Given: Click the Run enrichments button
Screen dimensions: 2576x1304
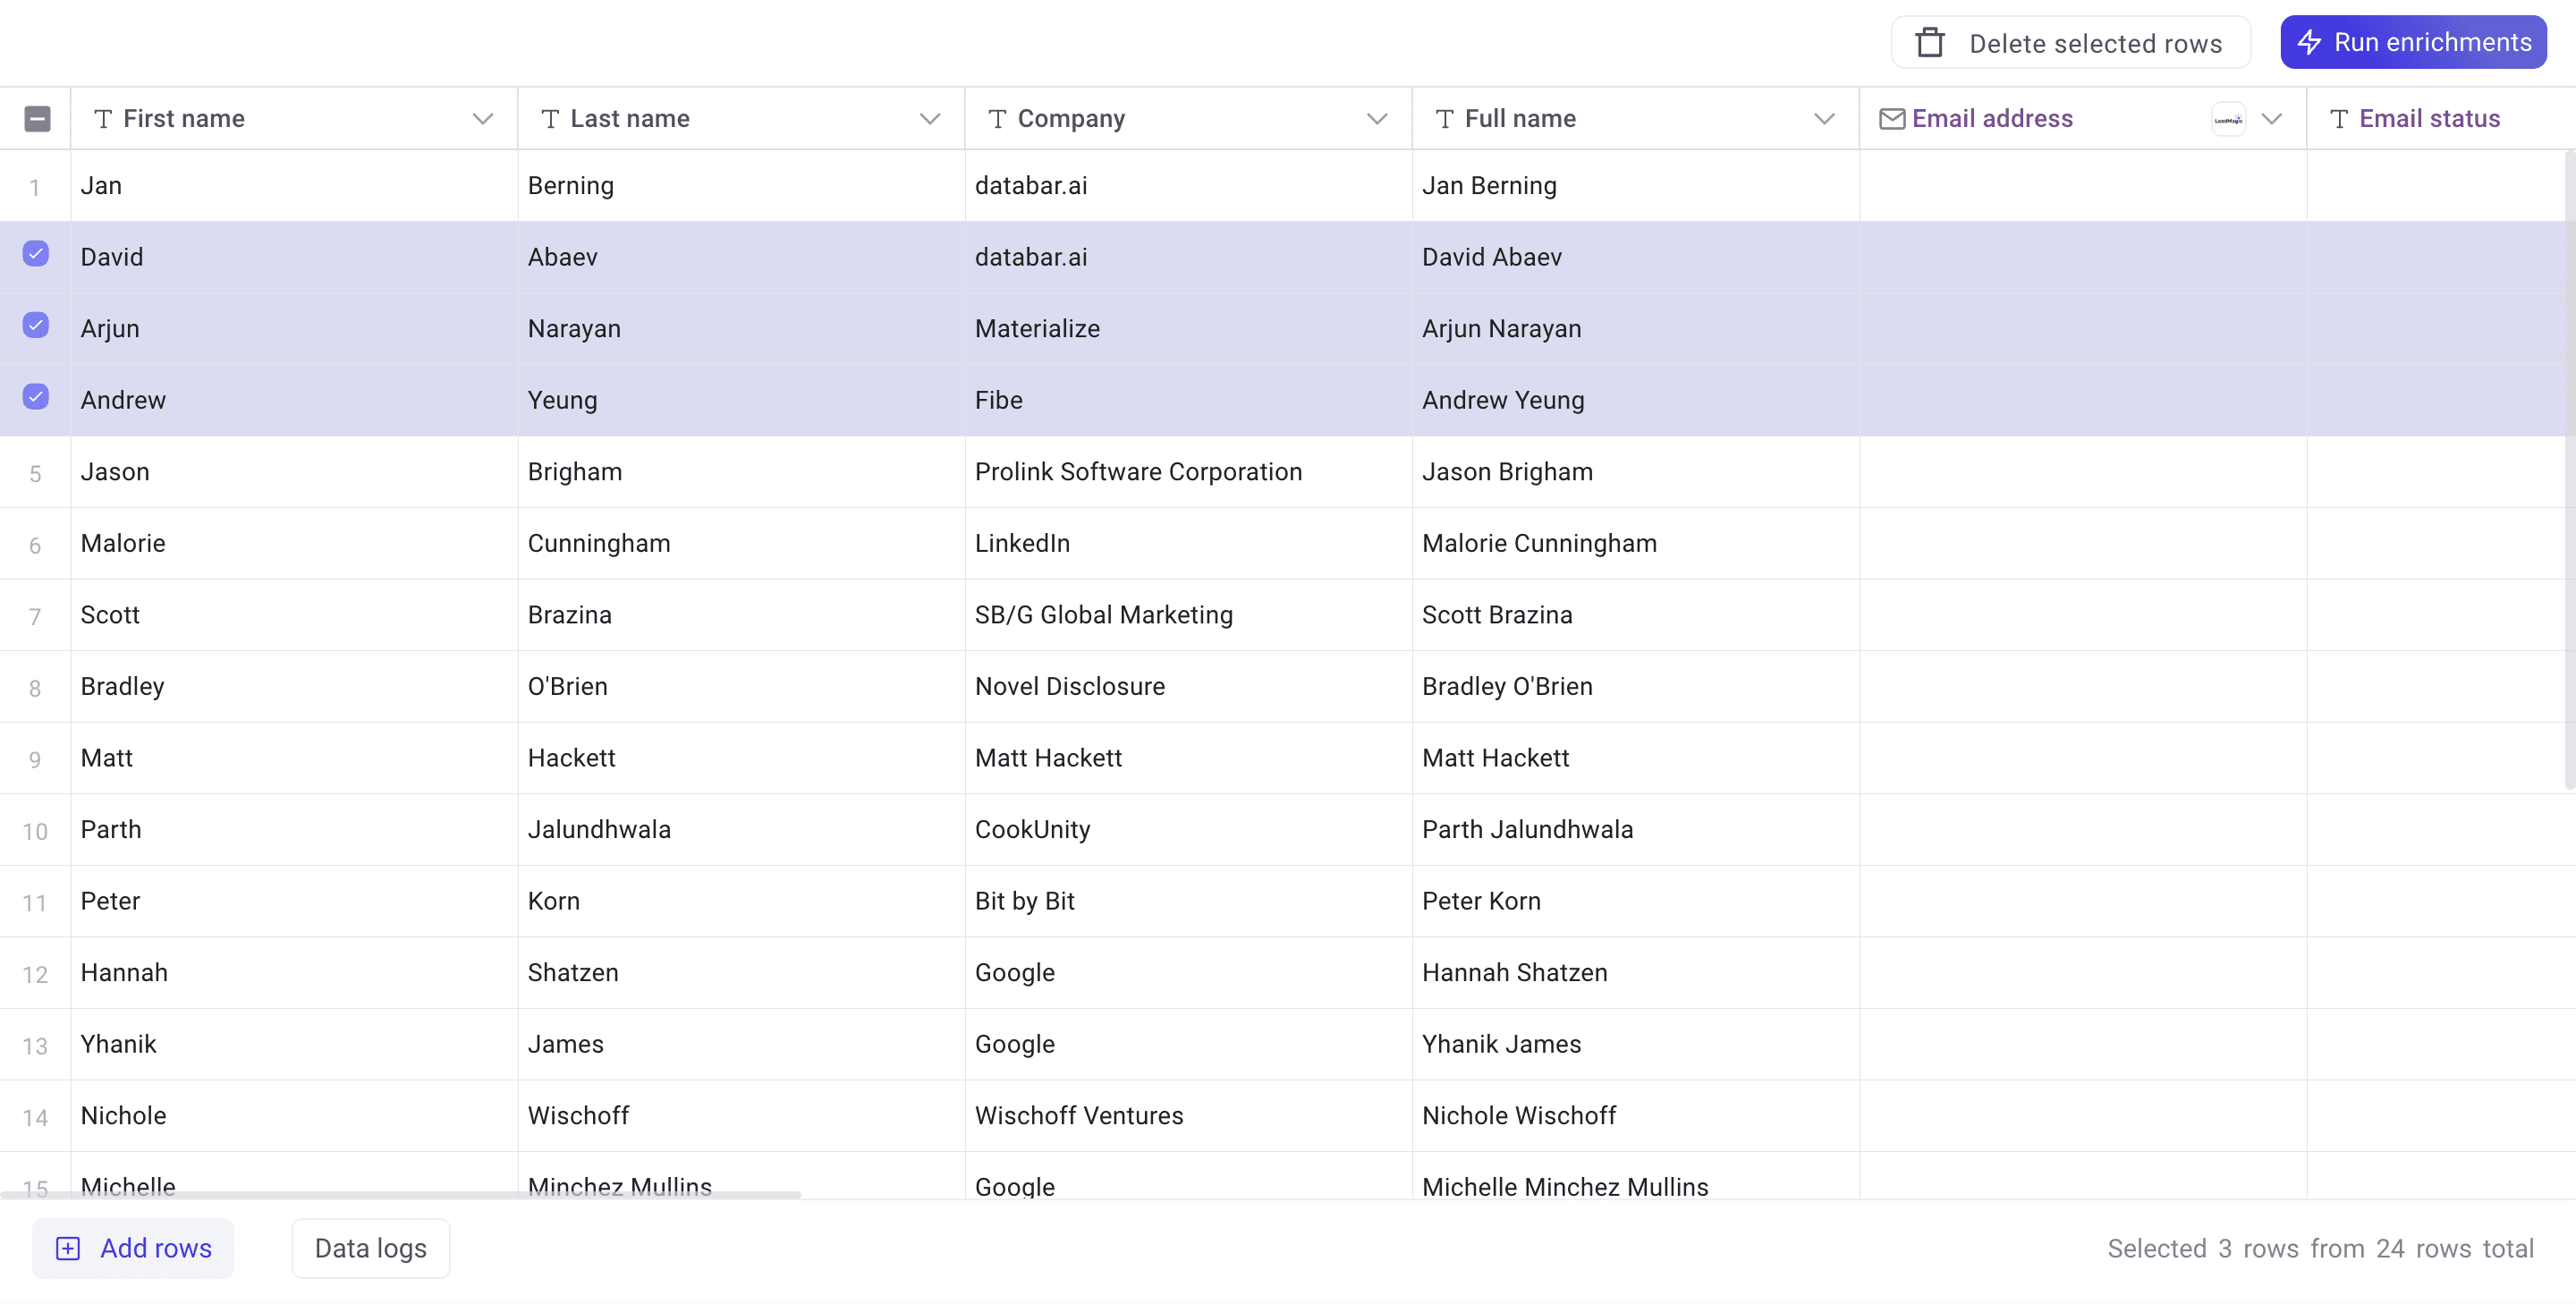Looking at the screenshot, I should 2413,42.
